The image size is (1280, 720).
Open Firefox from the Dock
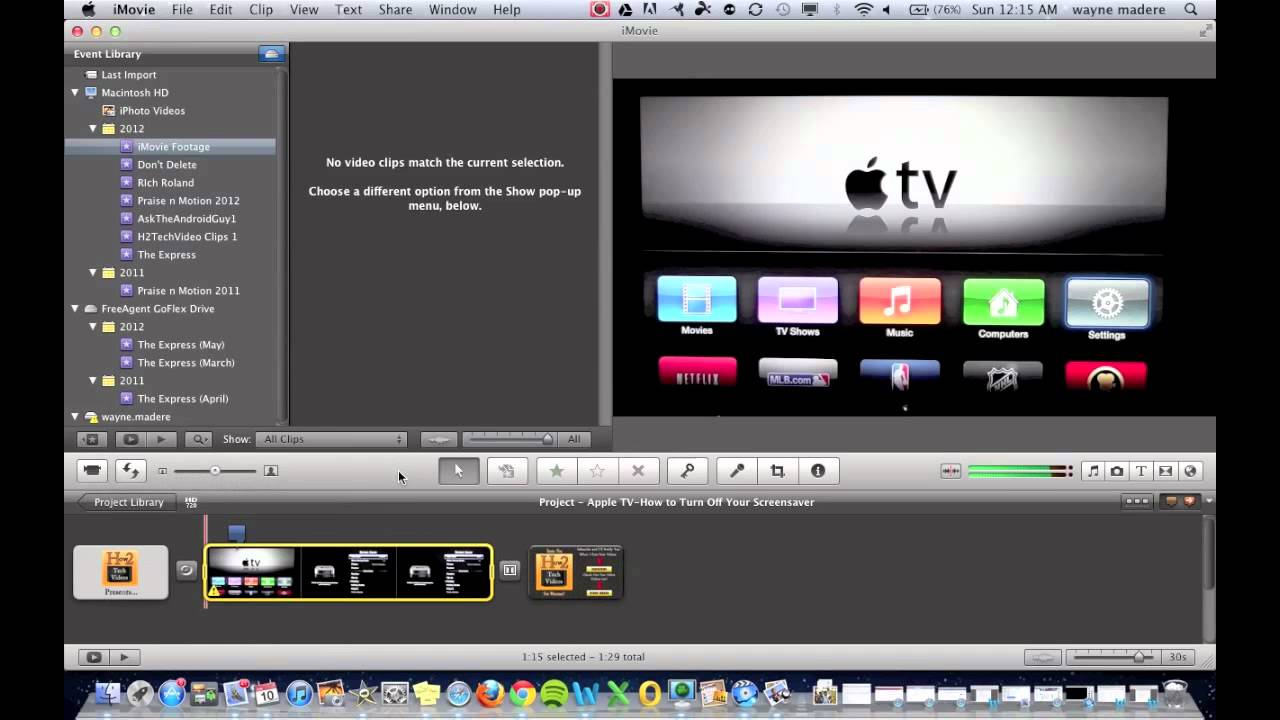tap(489, 693)
